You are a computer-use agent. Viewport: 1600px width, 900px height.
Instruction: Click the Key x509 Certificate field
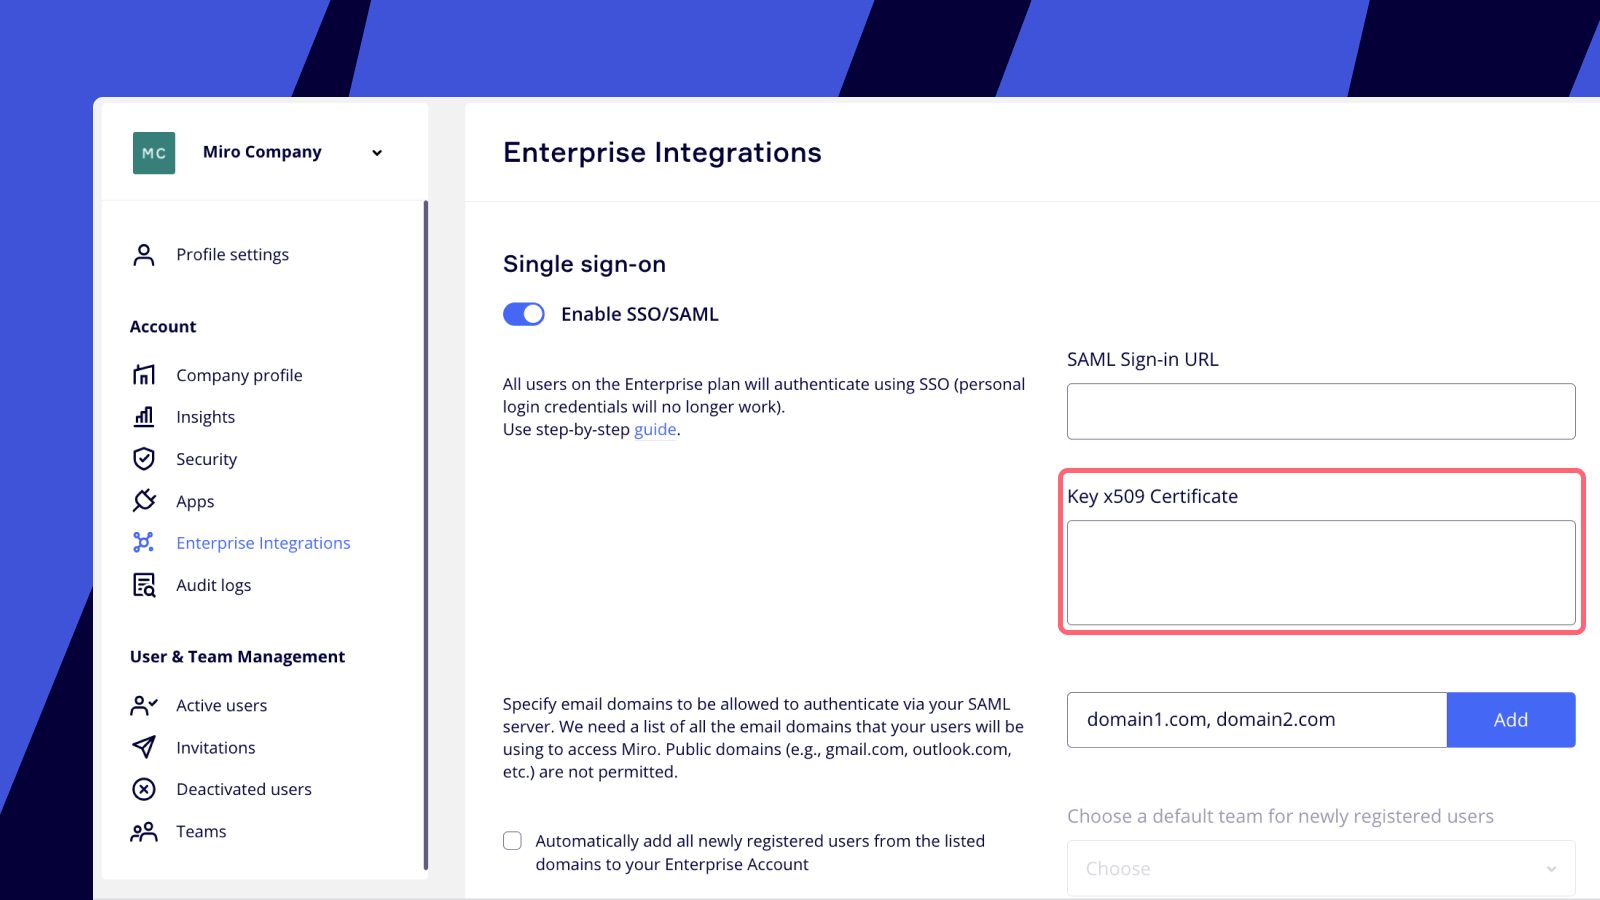(x=1320, y=573)
